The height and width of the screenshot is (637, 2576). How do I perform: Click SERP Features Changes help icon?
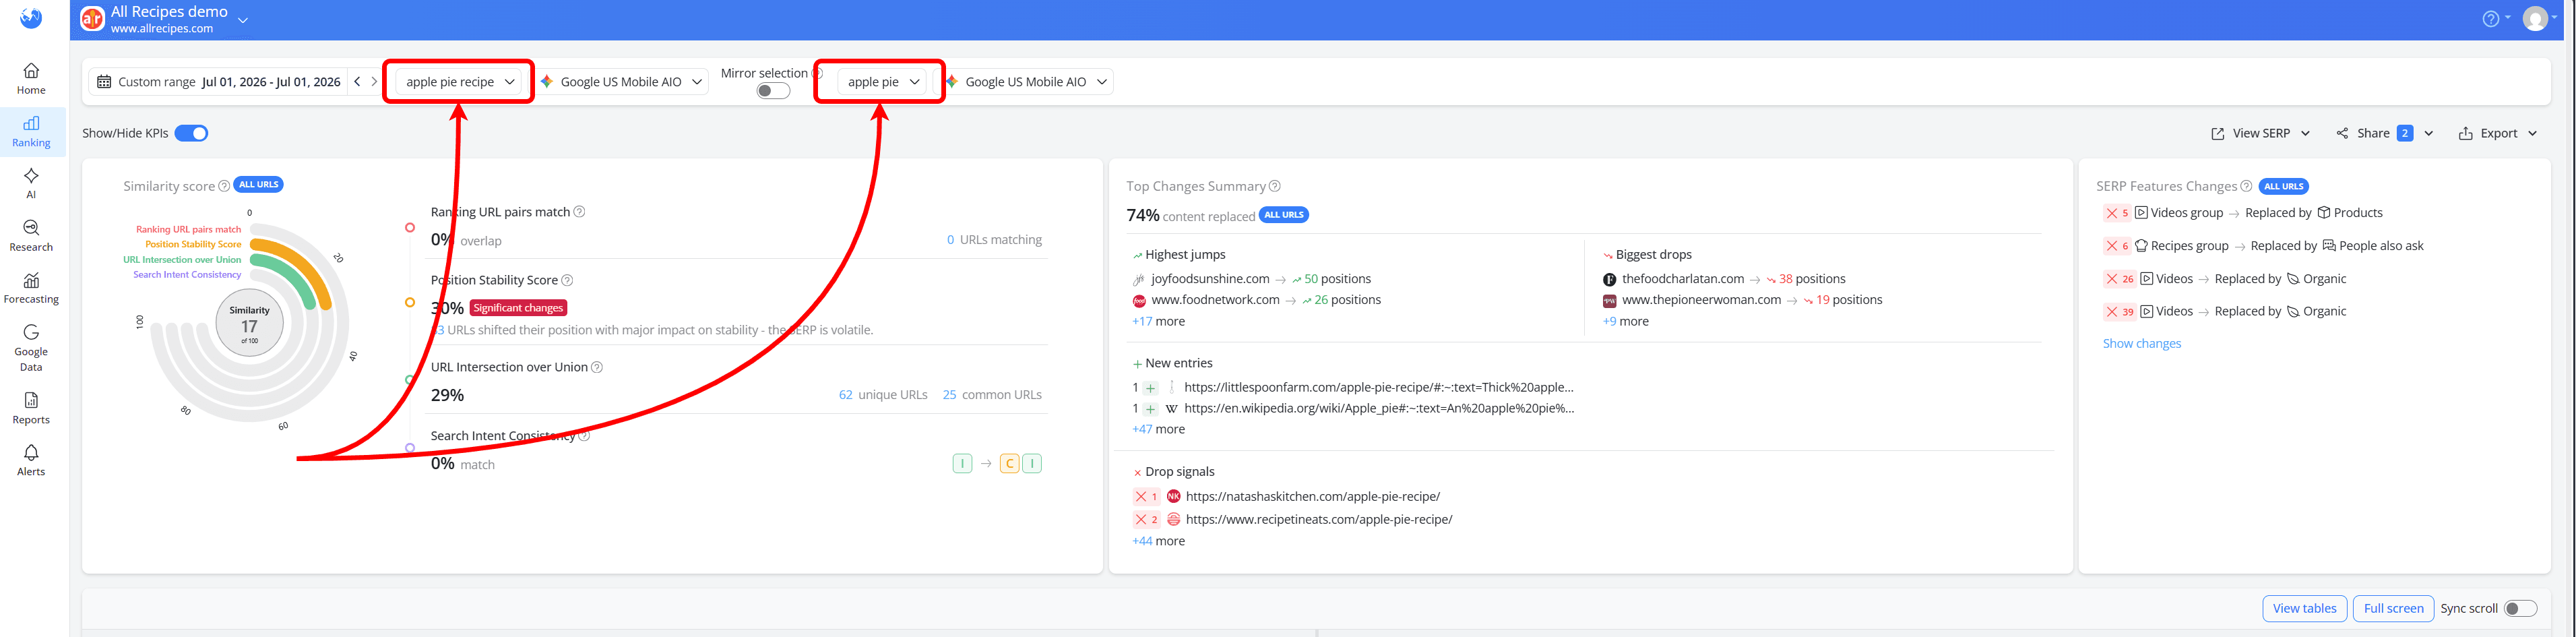click(x=2246, y=186)
